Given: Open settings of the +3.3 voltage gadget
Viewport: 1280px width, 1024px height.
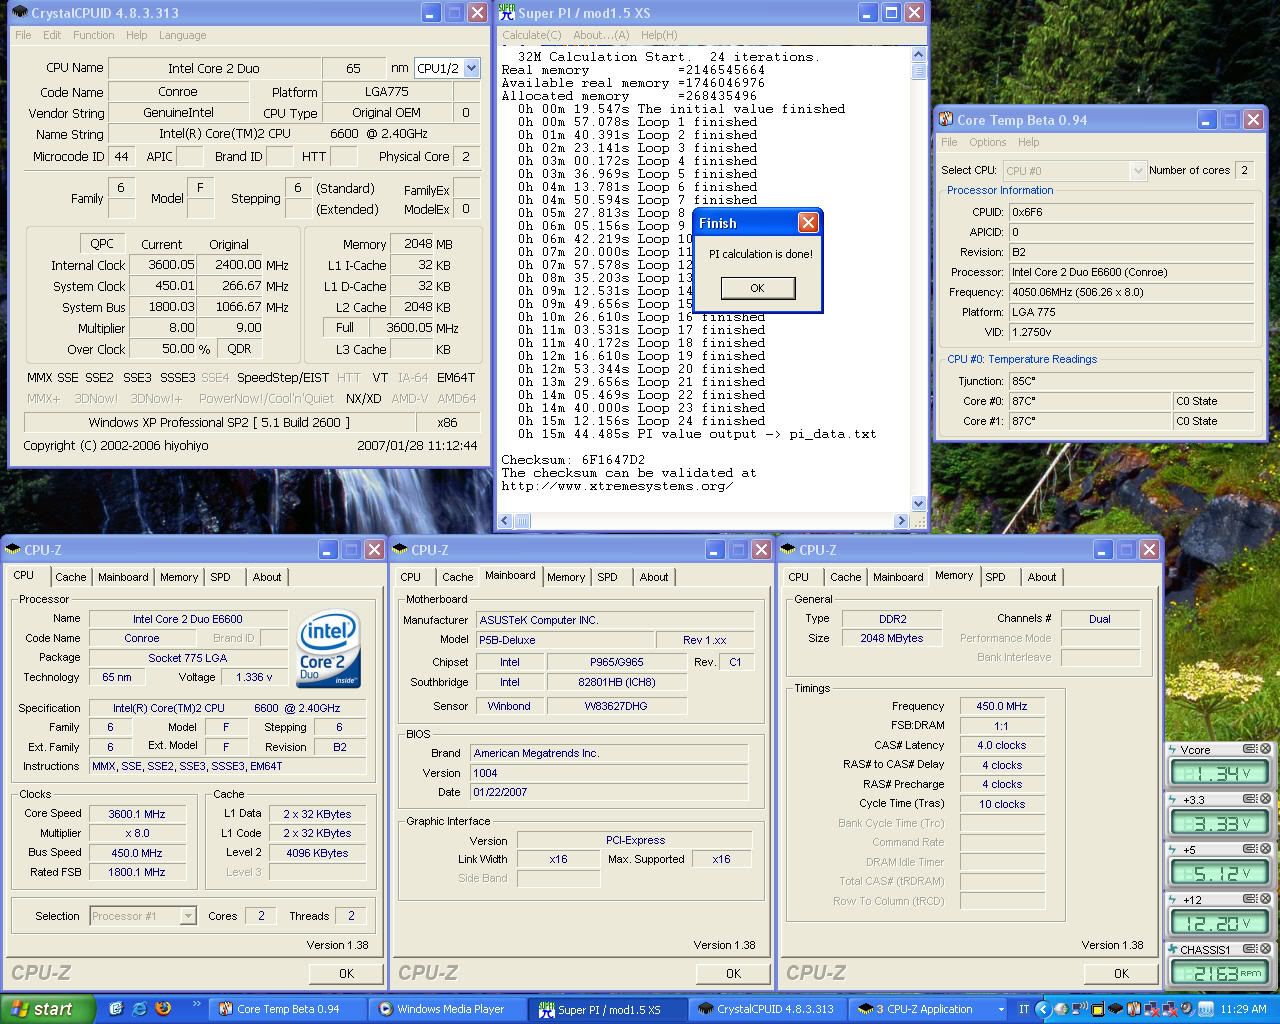Looking at the screenshot, I should click(1249, 799).
